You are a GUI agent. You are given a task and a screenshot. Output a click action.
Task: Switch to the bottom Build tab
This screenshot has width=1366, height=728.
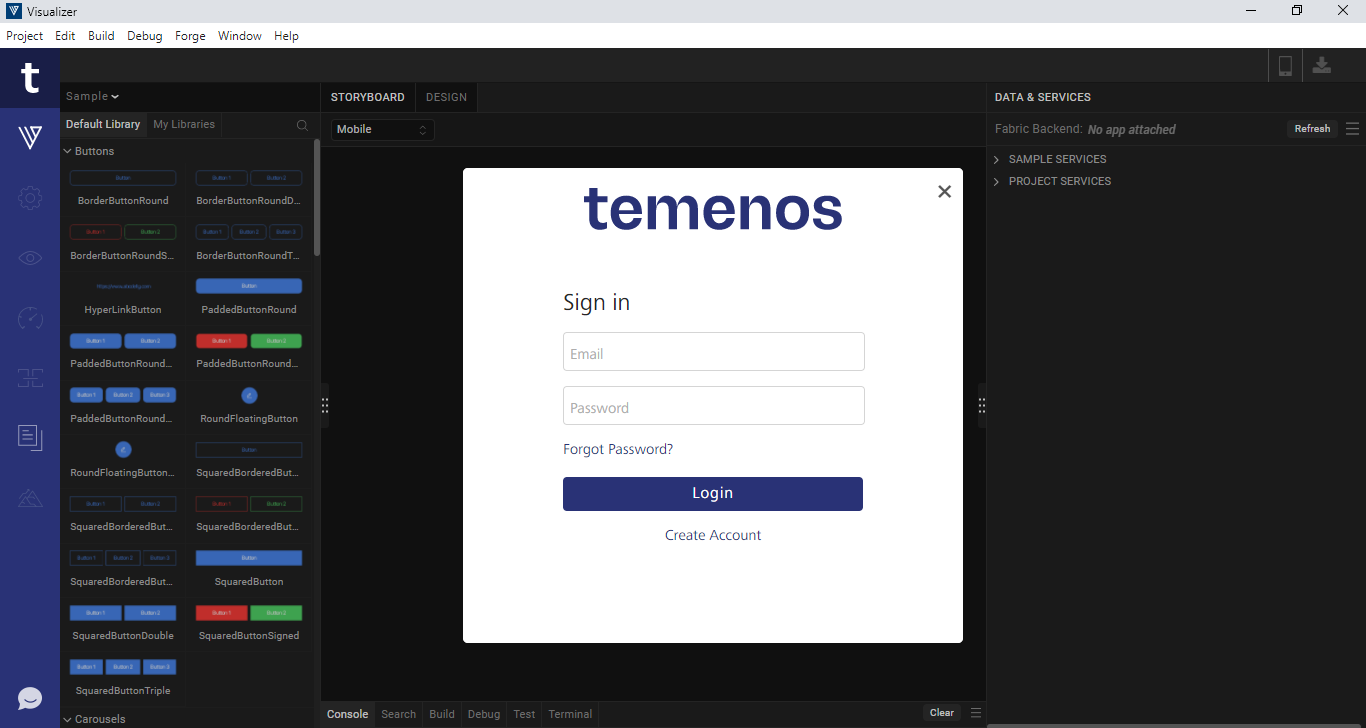click(x=442, y=714)
